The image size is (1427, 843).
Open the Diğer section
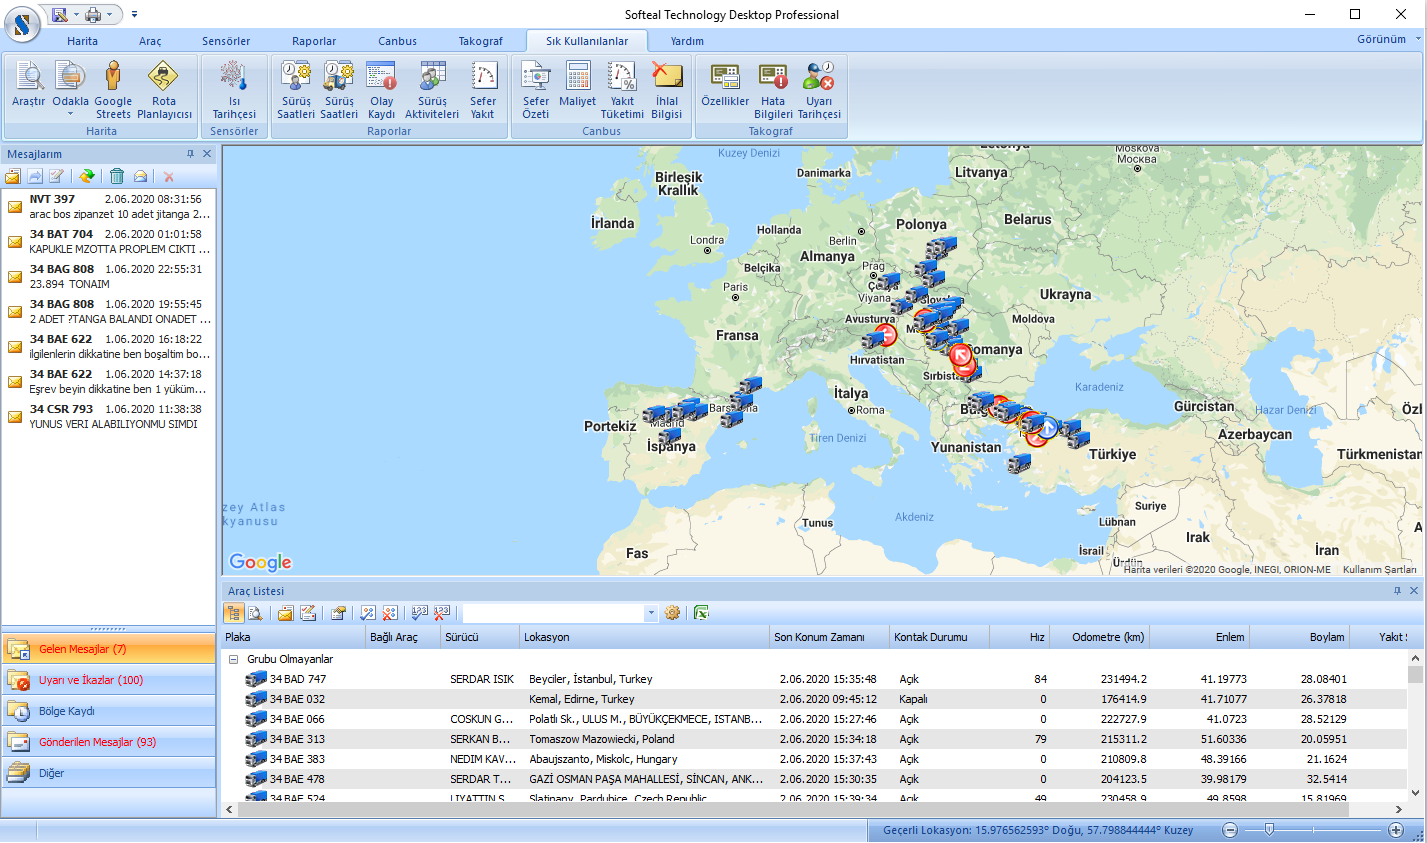coord(108,773)
